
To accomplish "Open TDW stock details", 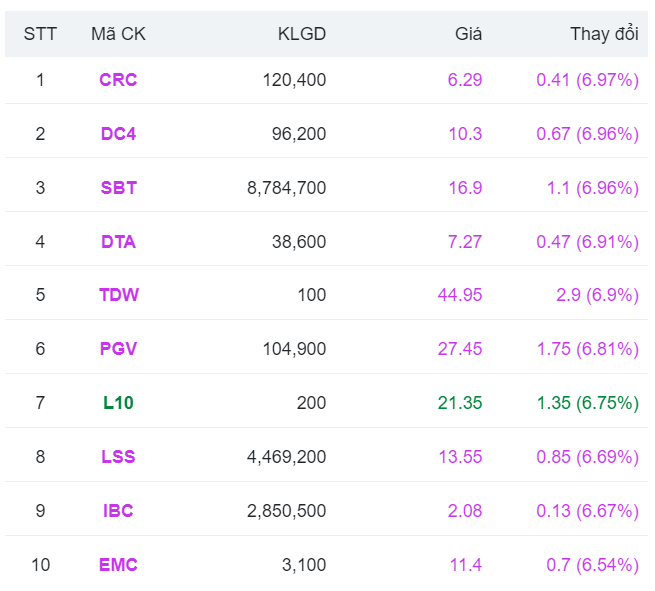I will pos(118,295).
